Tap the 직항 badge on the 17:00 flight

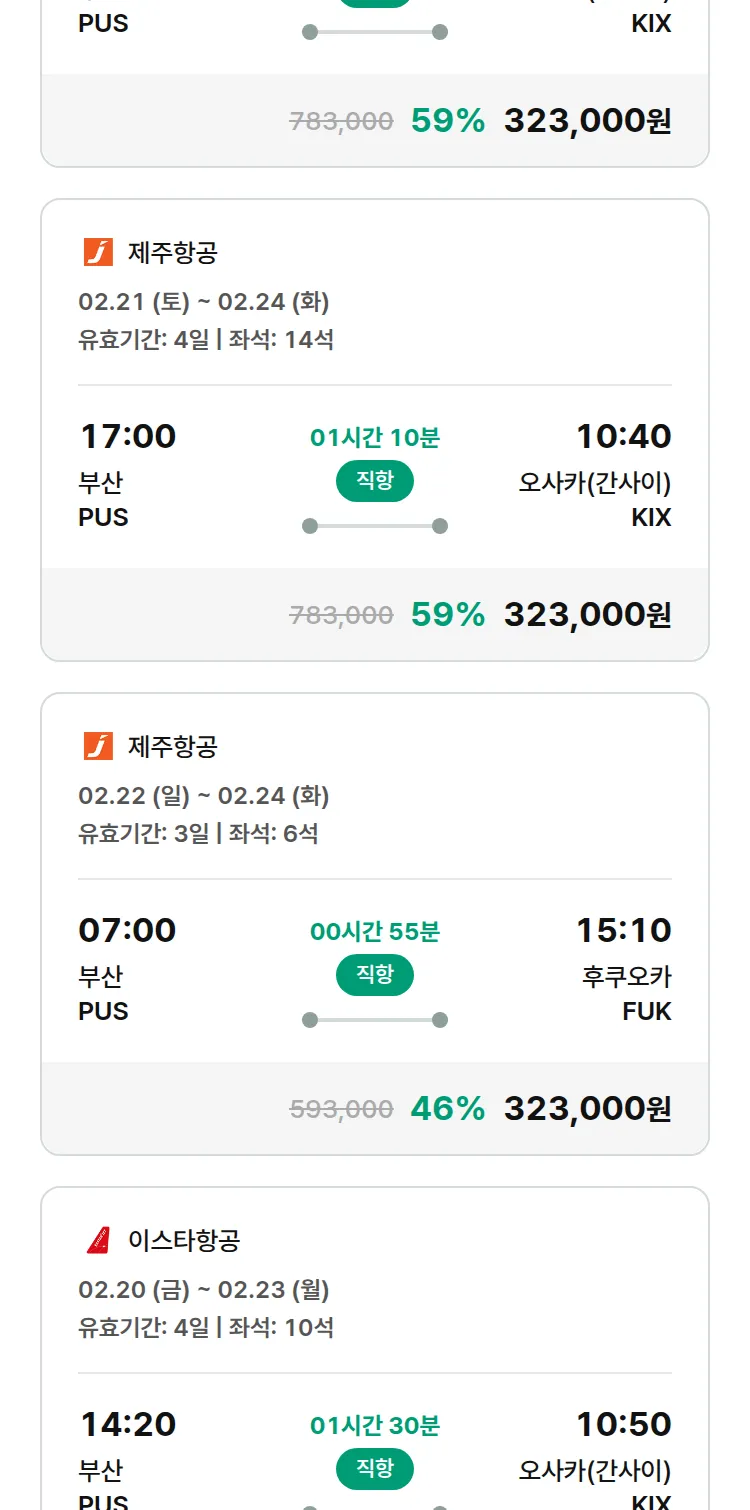point(375,481)
